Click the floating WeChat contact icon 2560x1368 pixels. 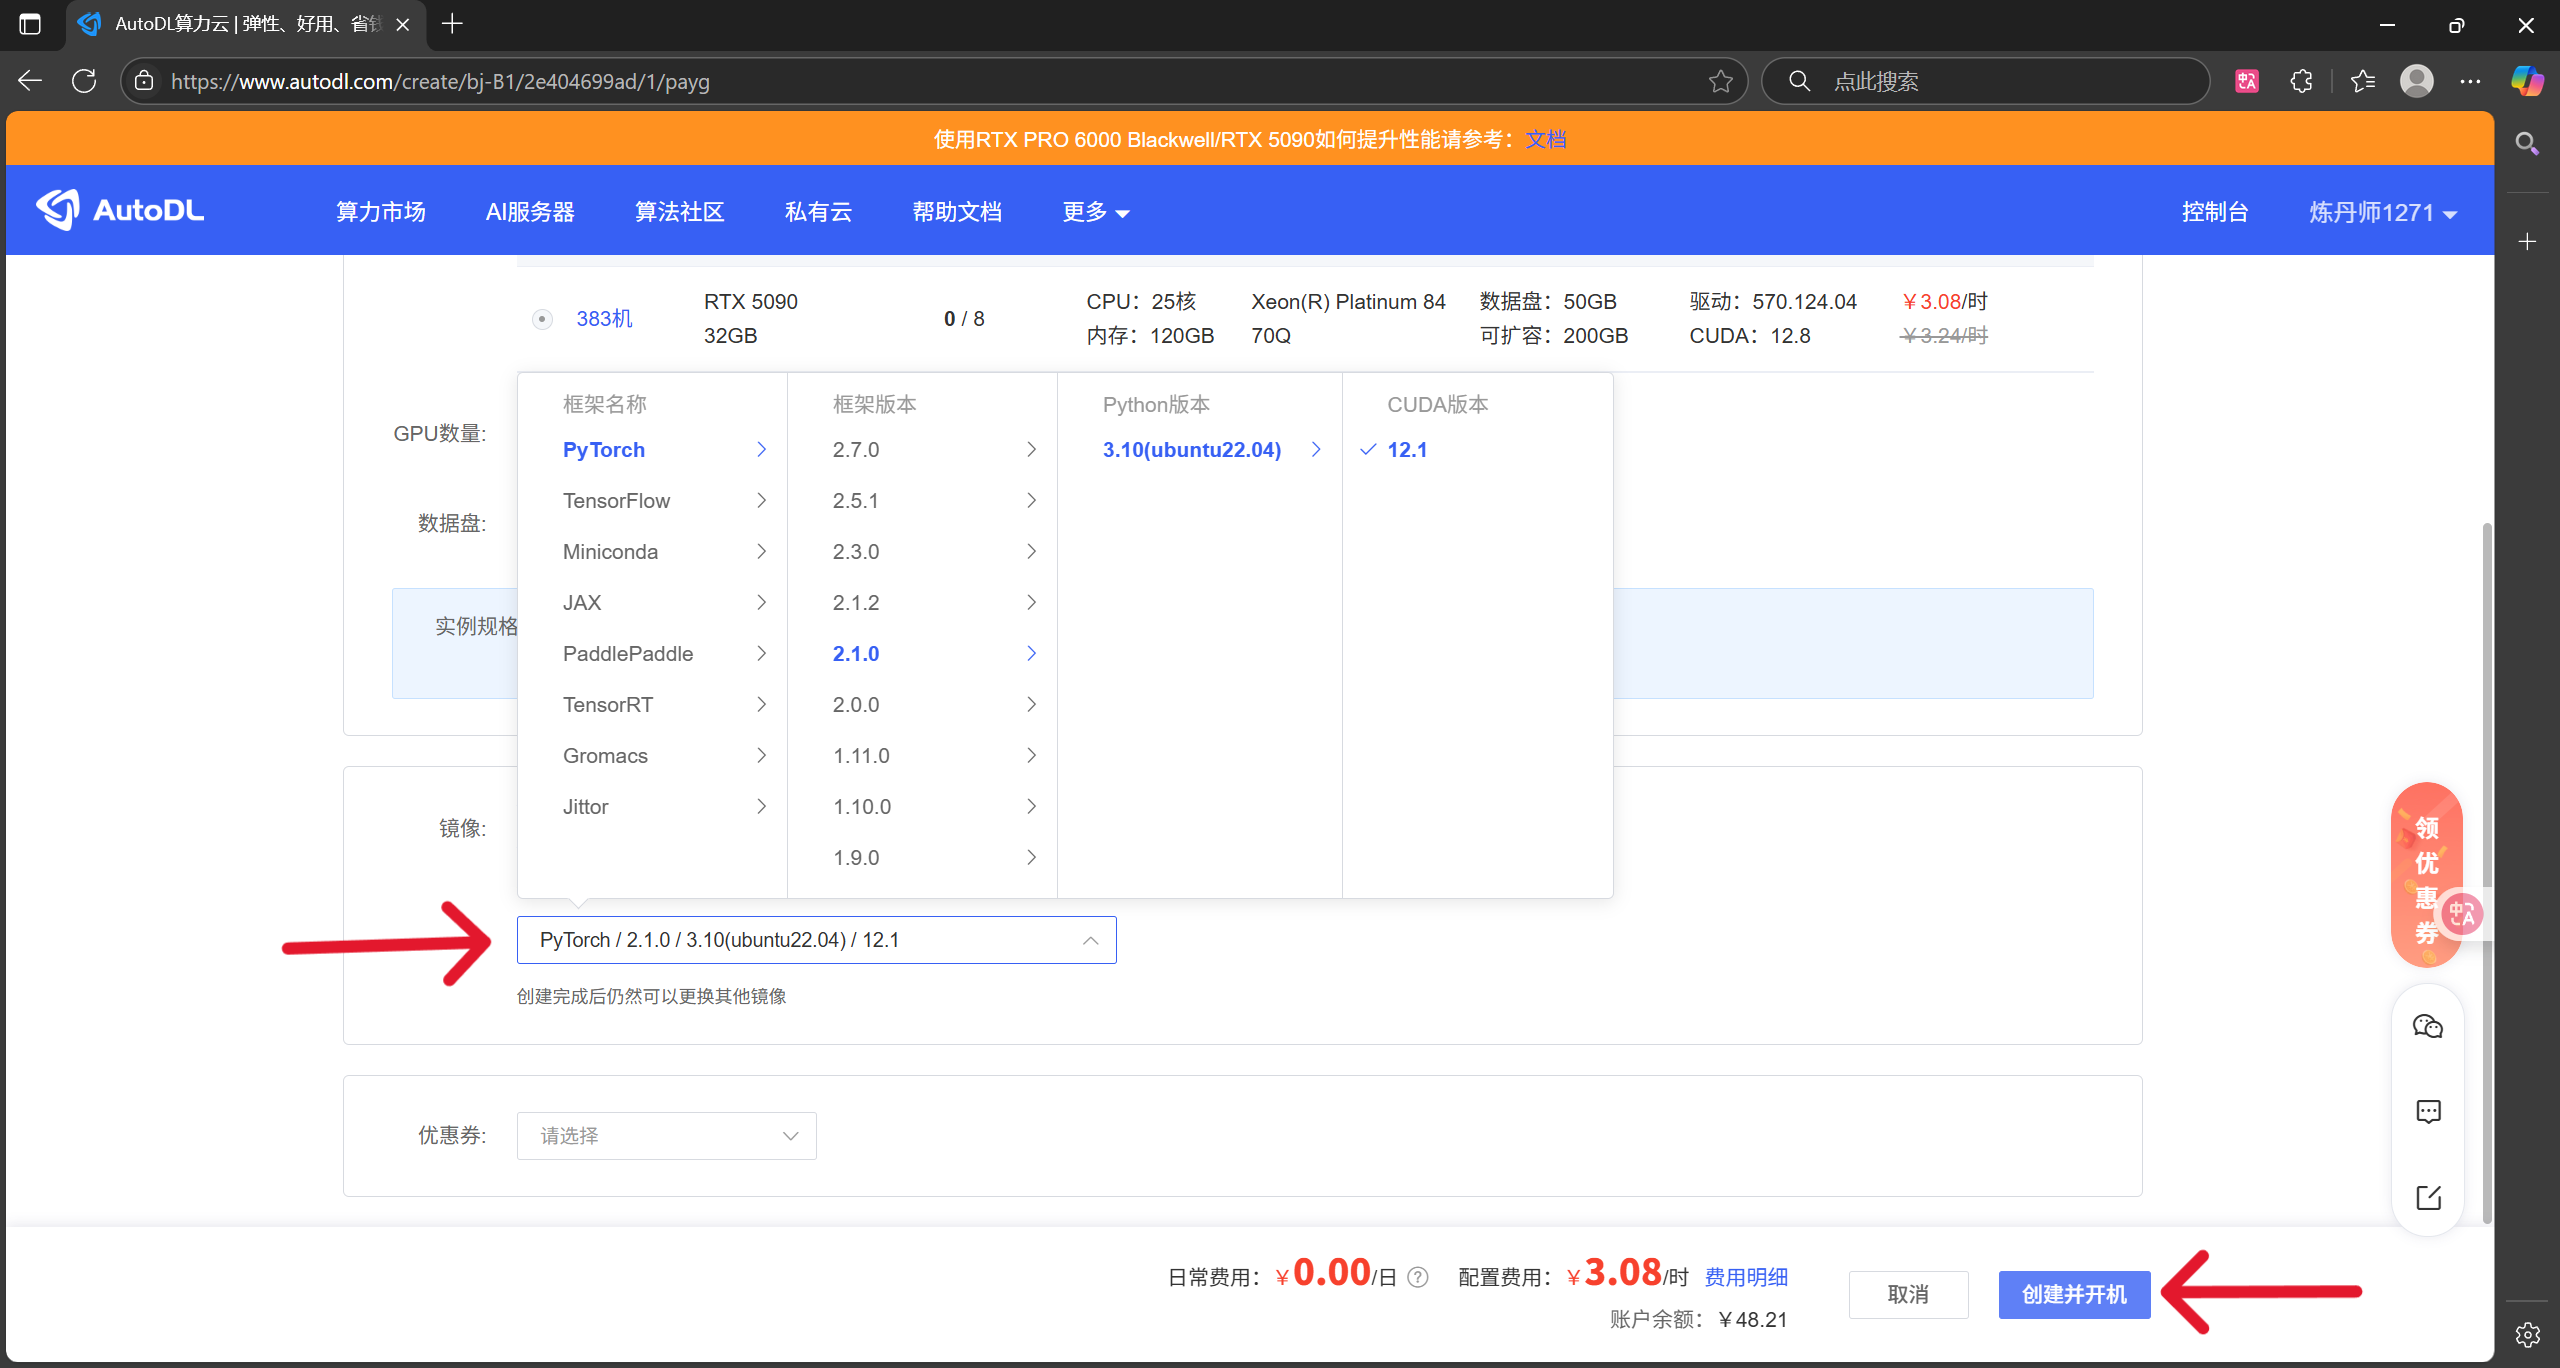pos(2428,1025)
